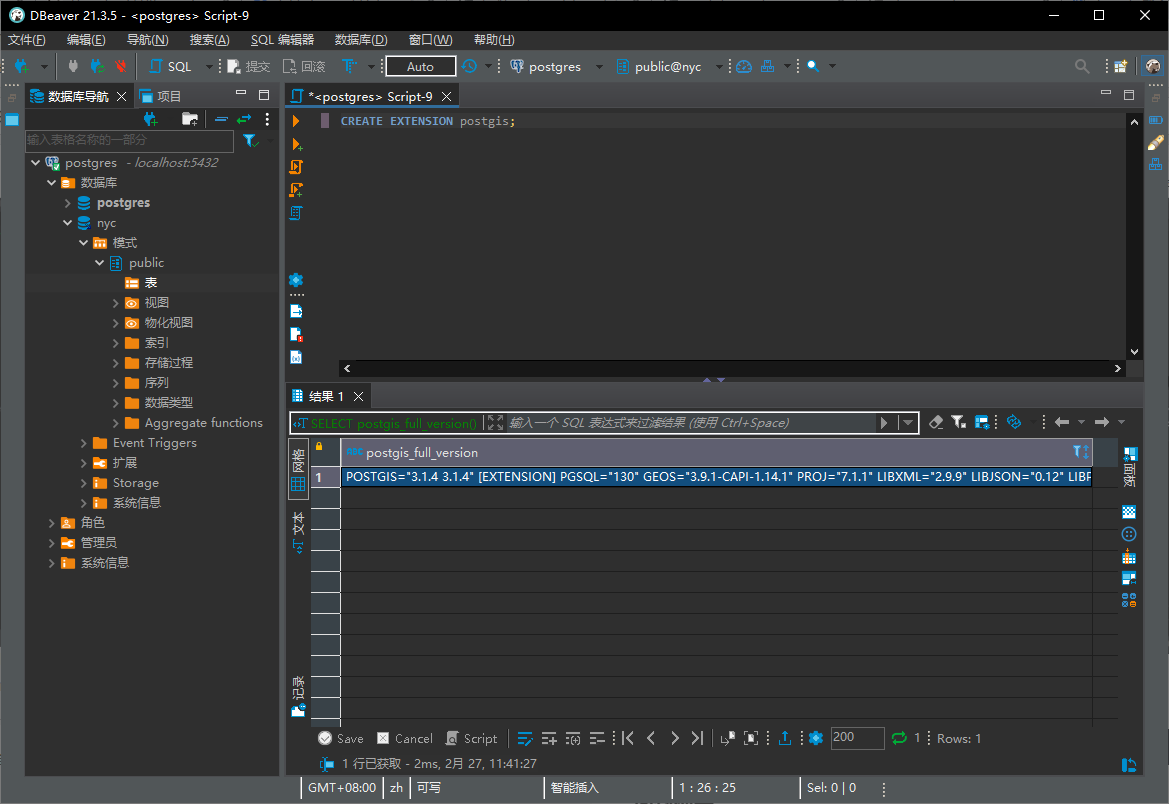This screenshot has height=804, width=1169.
Task: Add a new row in results toolbar
Action: click(549, 738)
